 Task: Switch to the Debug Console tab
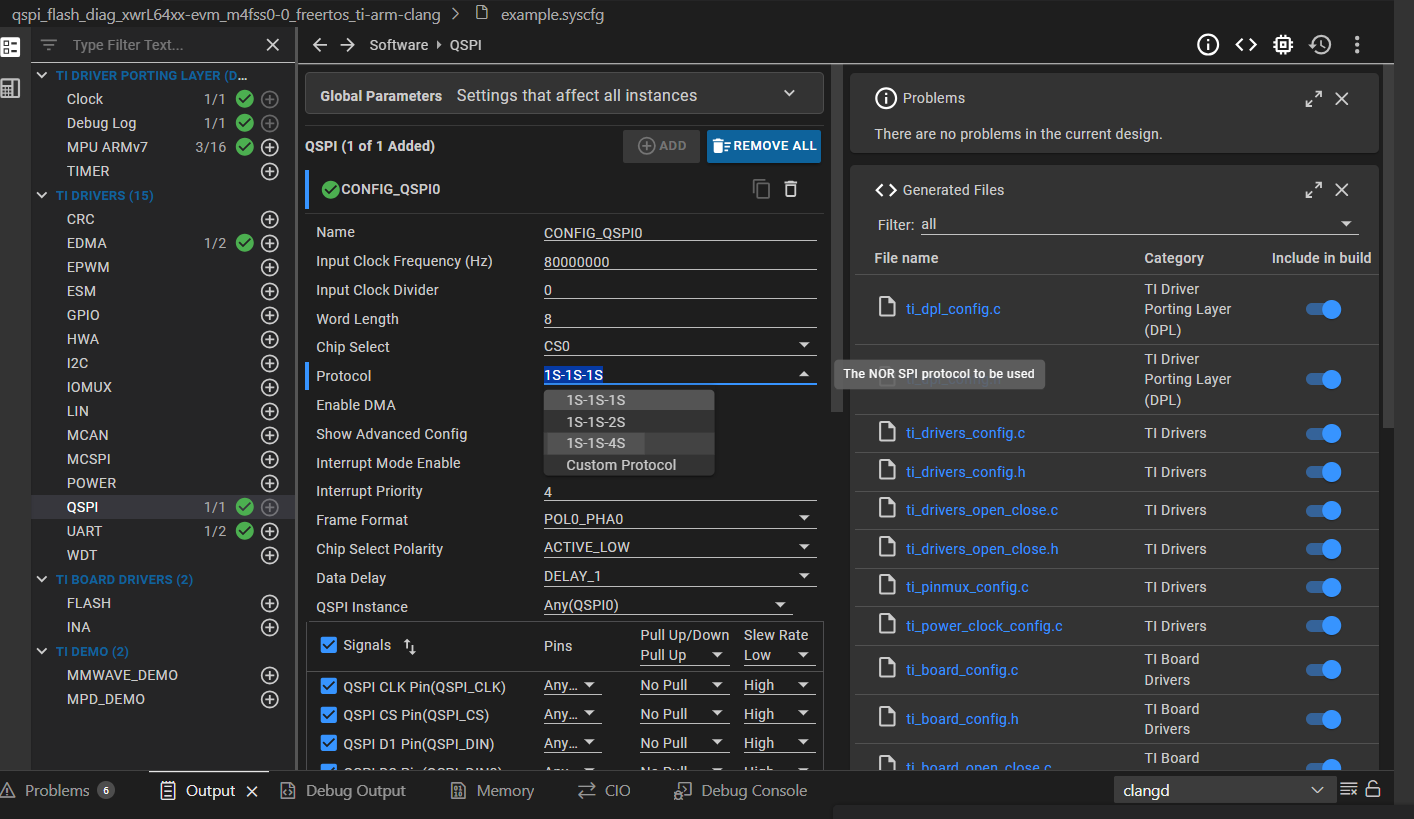(x=753, y=791)
